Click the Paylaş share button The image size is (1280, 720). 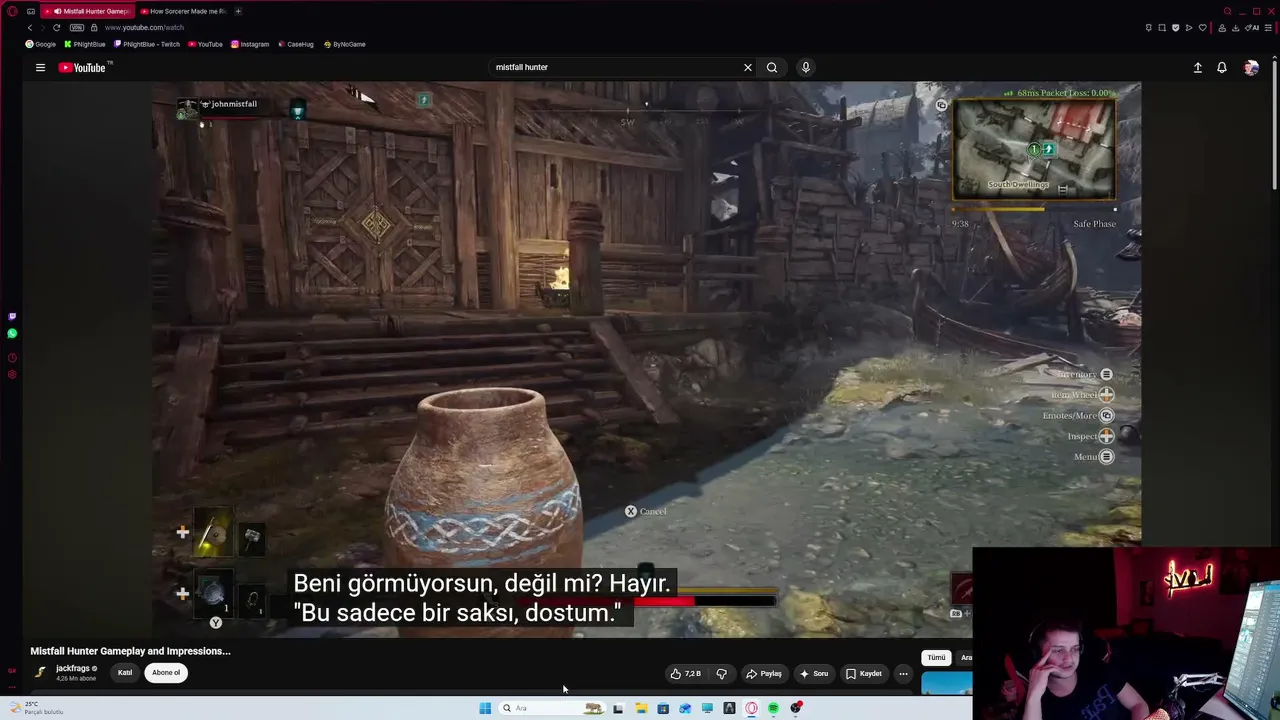coord(764,673)
